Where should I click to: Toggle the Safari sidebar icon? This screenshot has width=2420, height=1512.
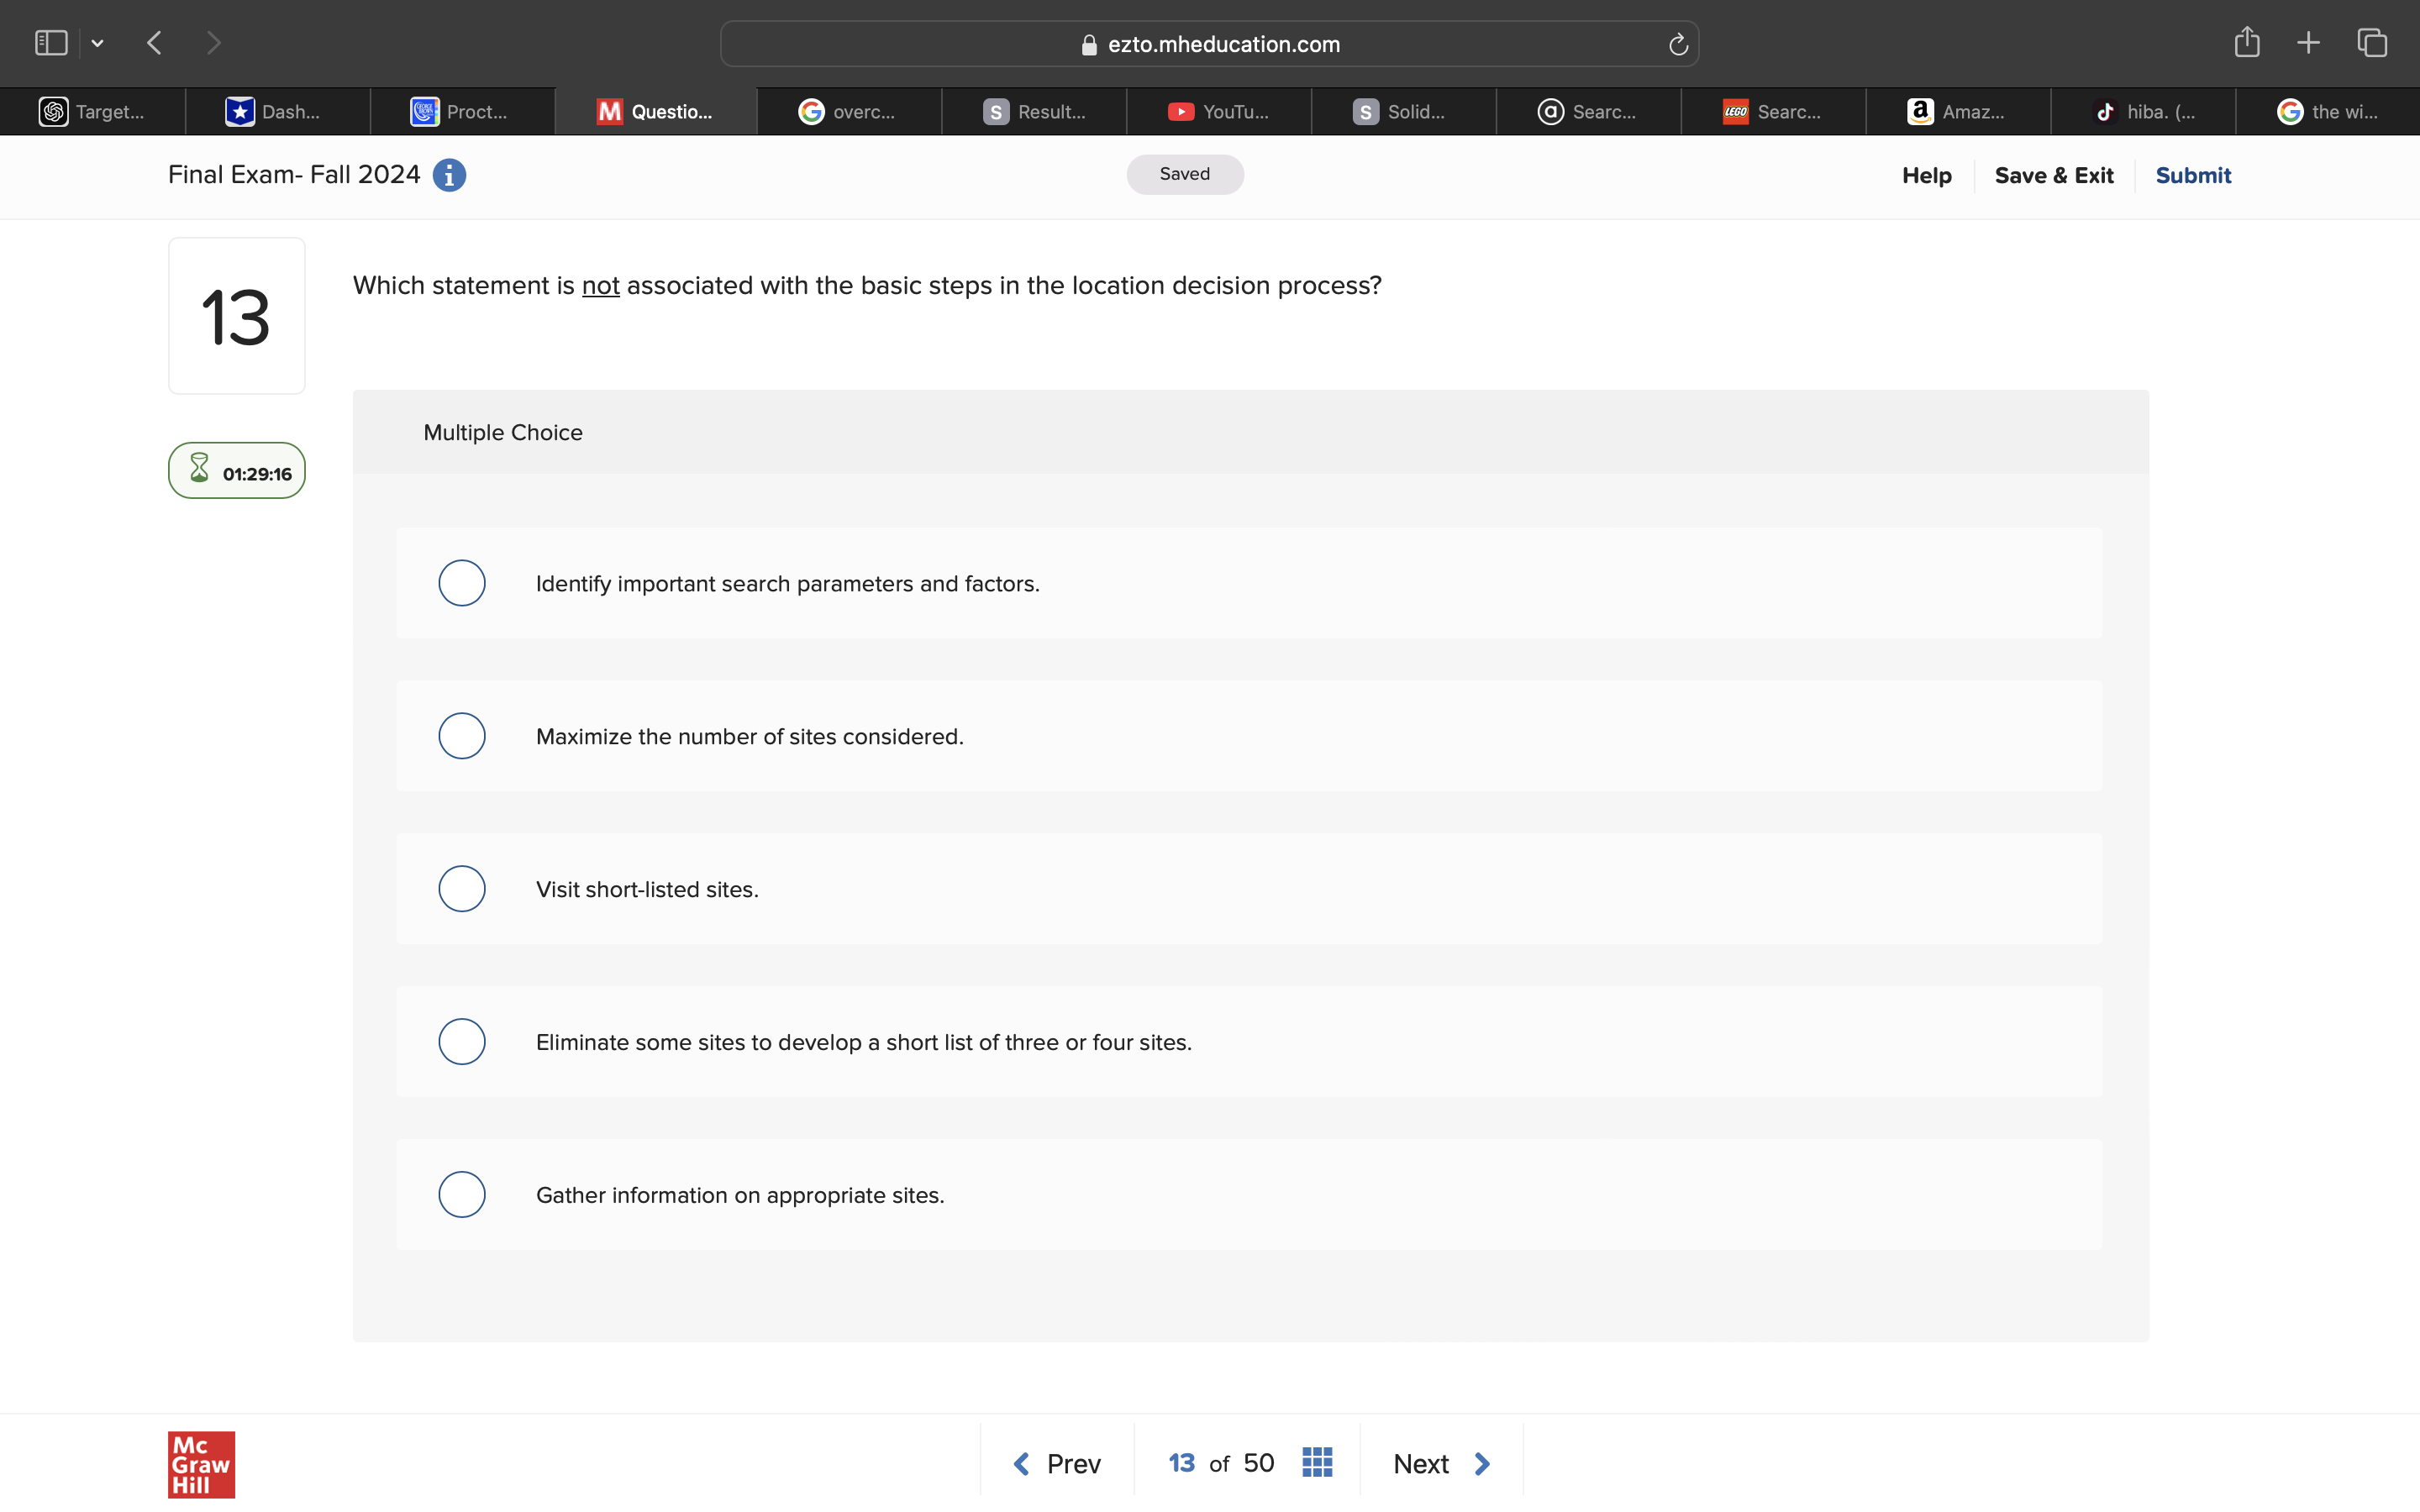click(x=51, y=43)
